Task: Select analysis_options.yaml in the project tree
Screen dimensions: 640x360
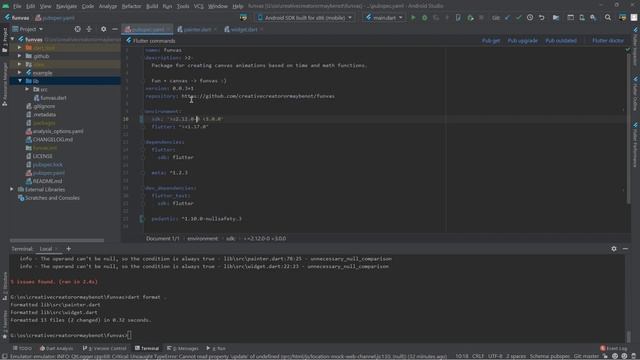Action: pyautogui.click(x=58, y=131)
